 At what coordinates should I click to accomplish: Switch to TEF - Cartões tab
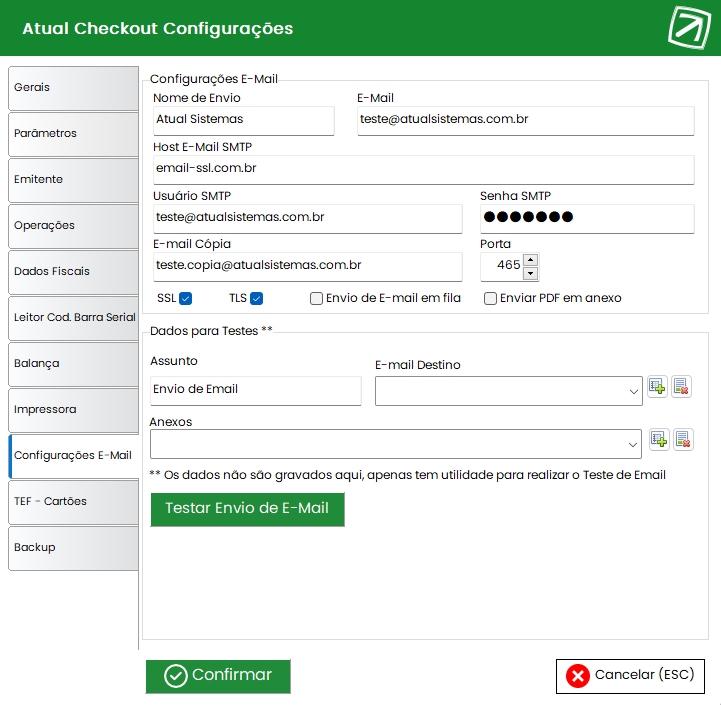73,502
